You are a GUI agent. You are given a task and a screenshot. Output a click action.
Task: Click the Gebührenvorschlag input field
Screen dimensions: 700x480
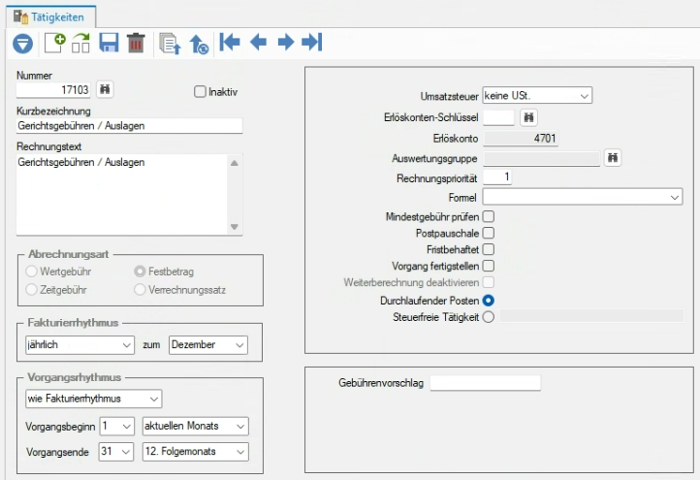click(x=485, y=383)
